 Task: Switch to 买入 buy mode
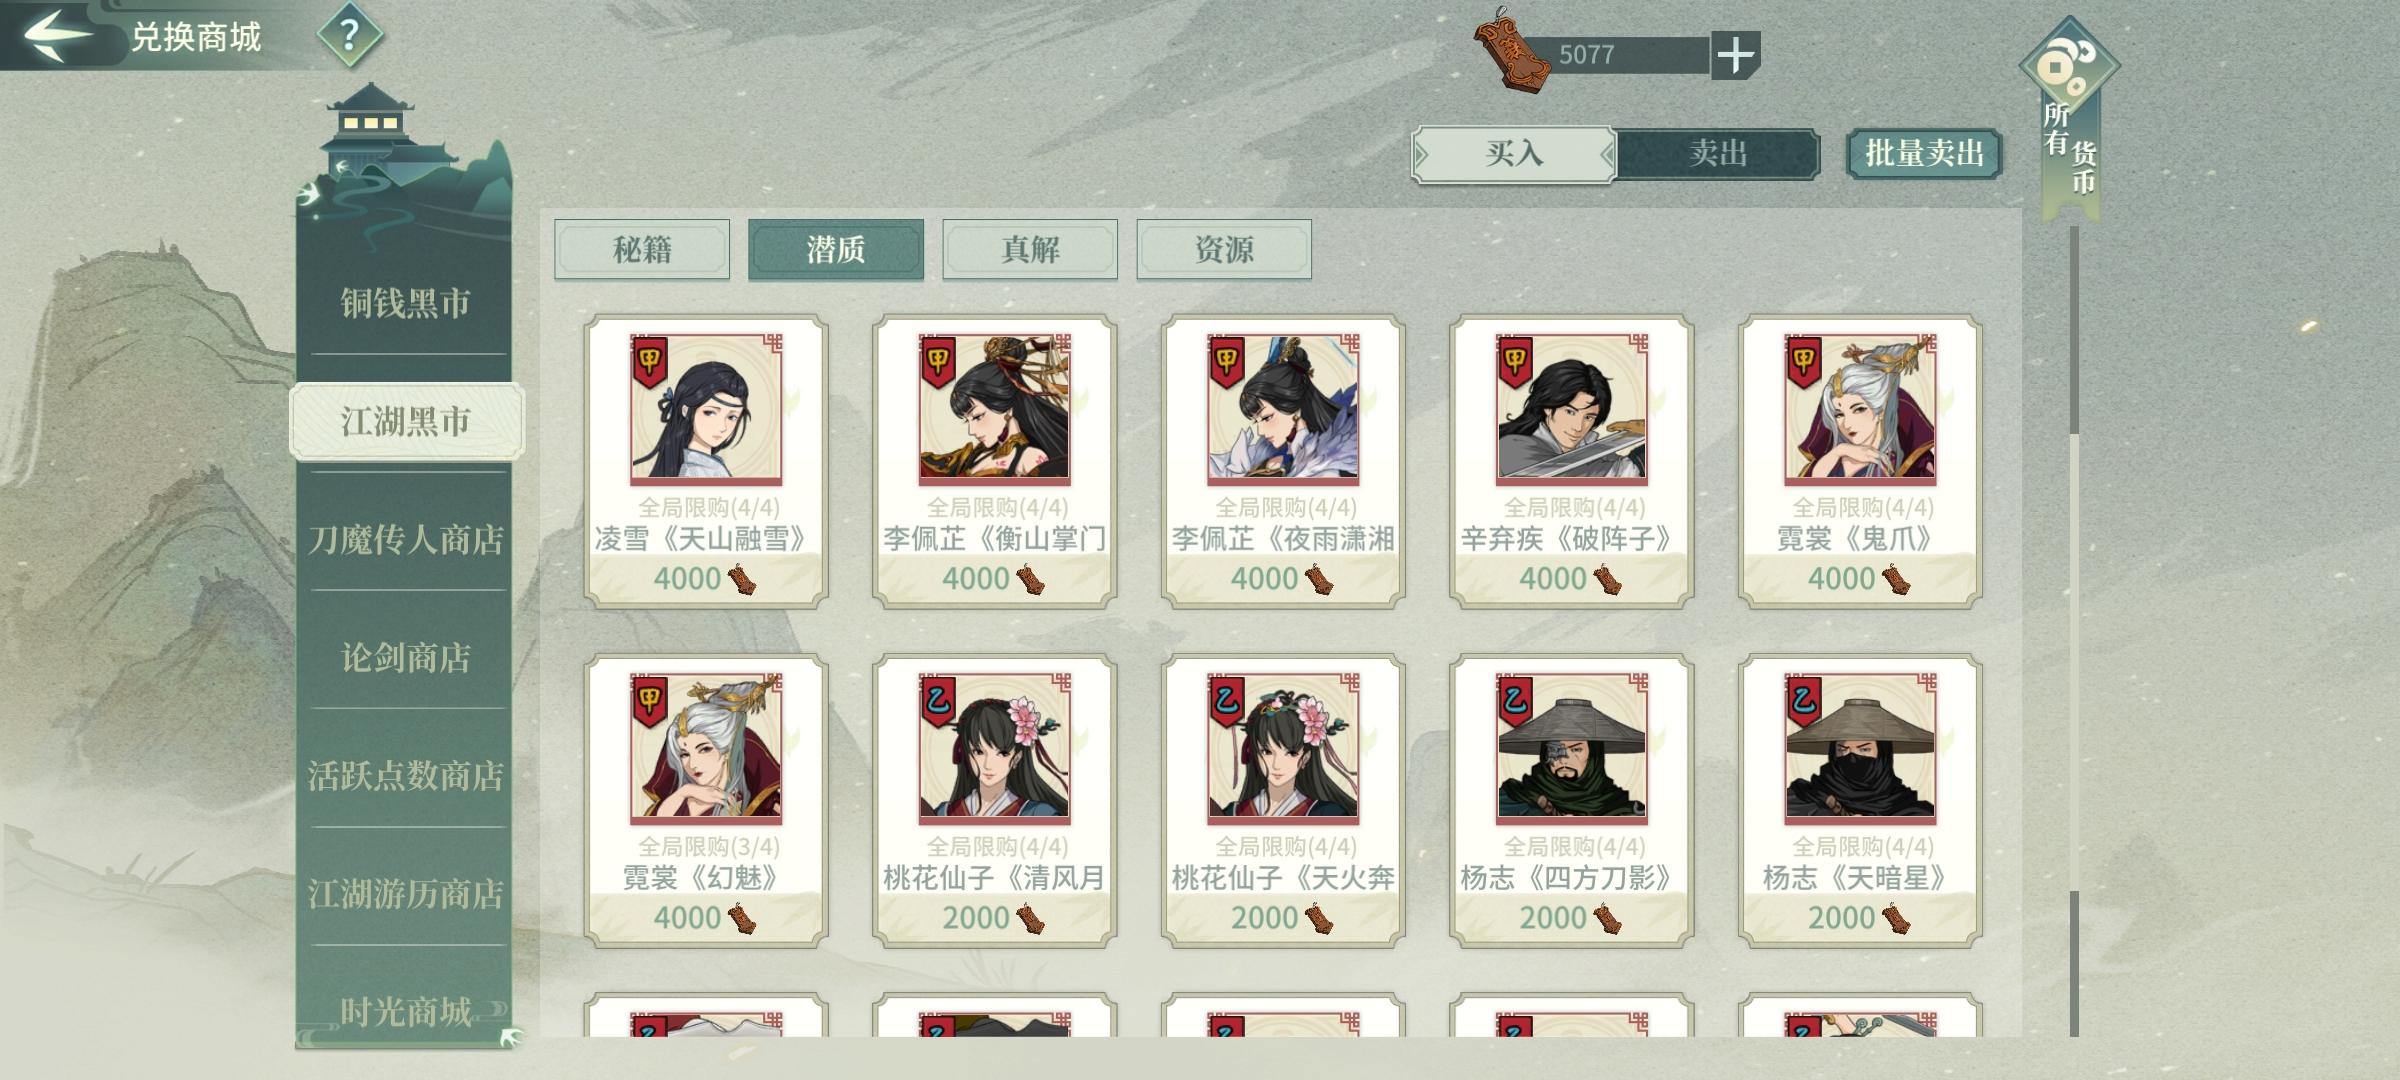tap(1513, 154)
